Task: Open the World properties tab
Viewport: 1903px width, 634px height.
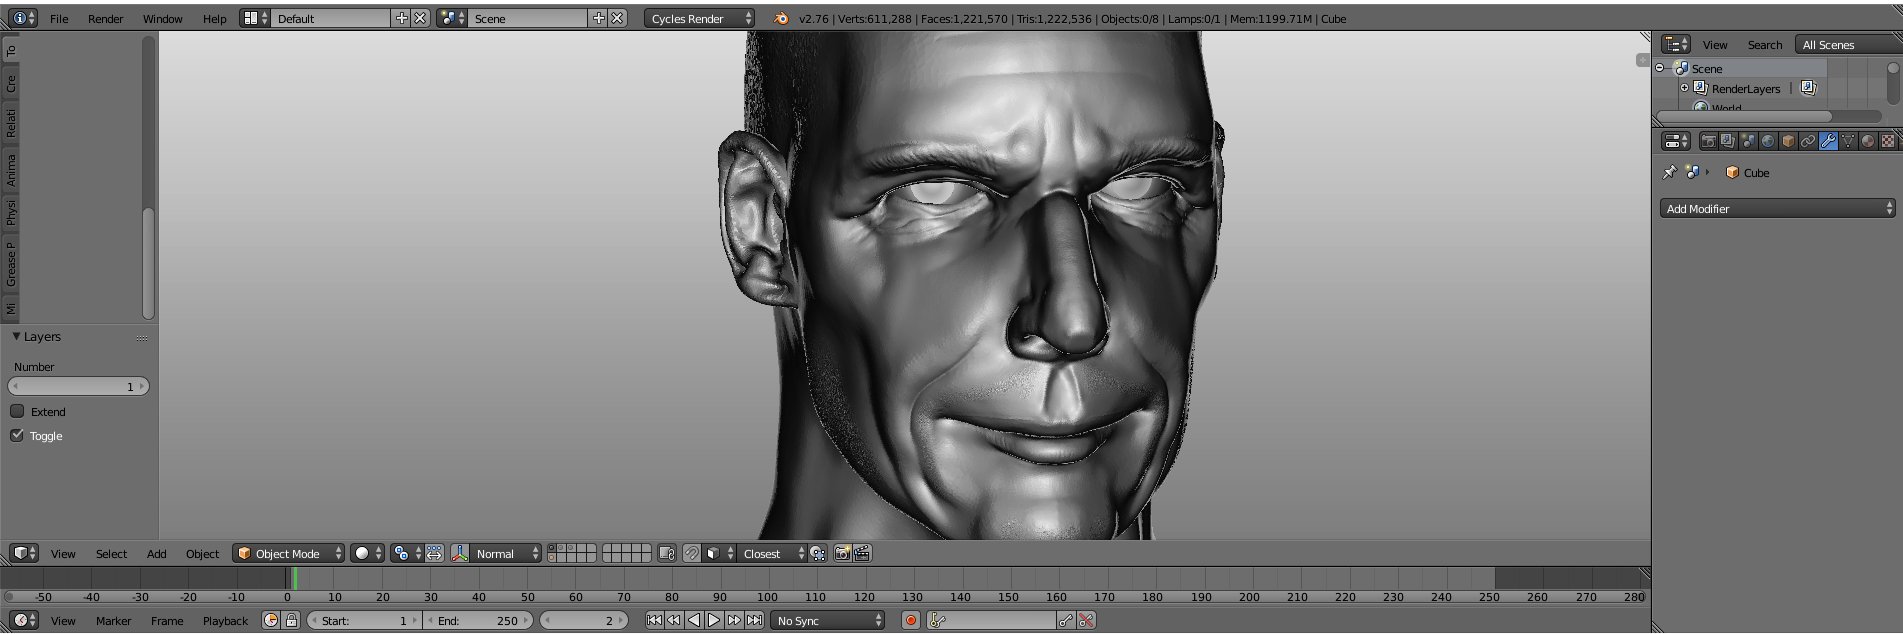Action: [1768, 141]
